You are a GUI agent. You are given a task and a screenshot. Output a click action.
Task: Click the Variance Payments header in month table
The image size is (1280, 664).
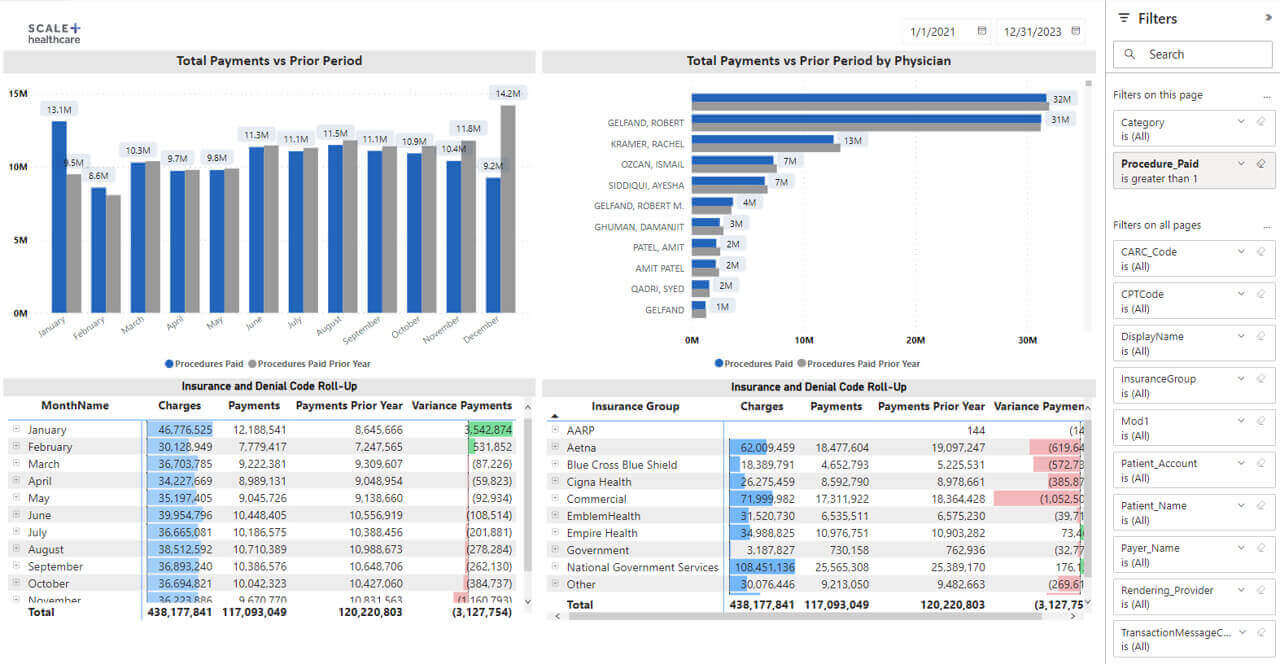point(461,406)
